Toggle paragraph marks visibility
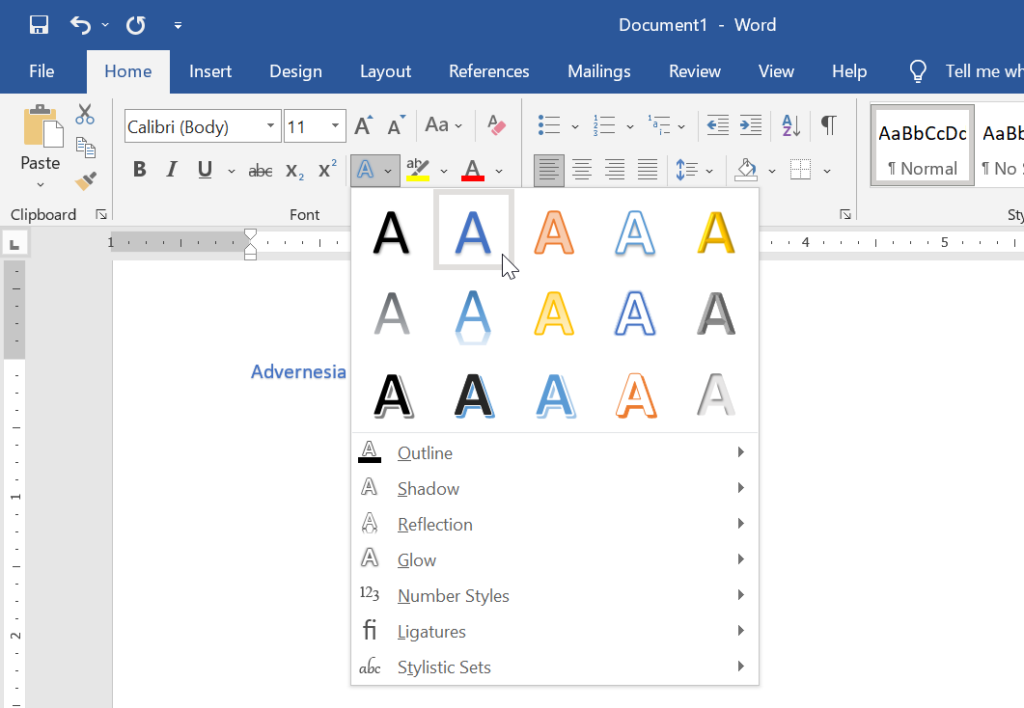 pos(828,126)
